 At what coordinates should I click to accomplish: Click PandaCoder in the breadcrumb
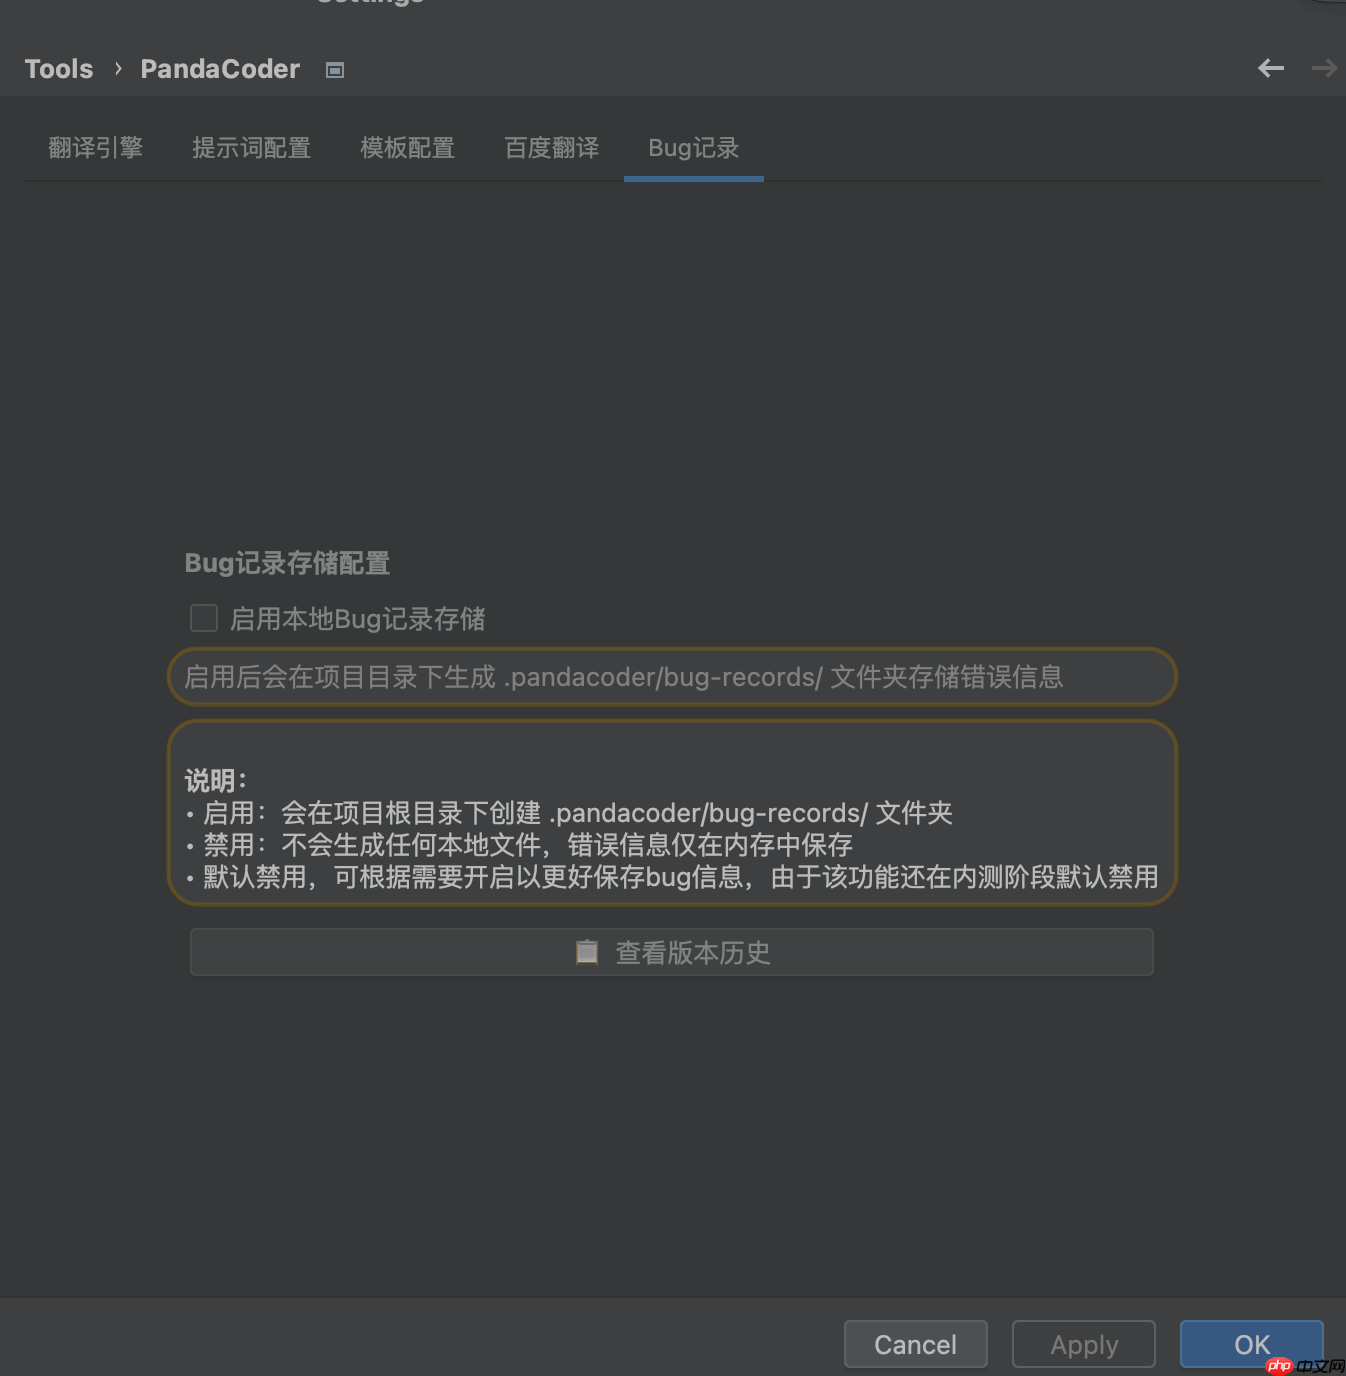pos(219,68)
